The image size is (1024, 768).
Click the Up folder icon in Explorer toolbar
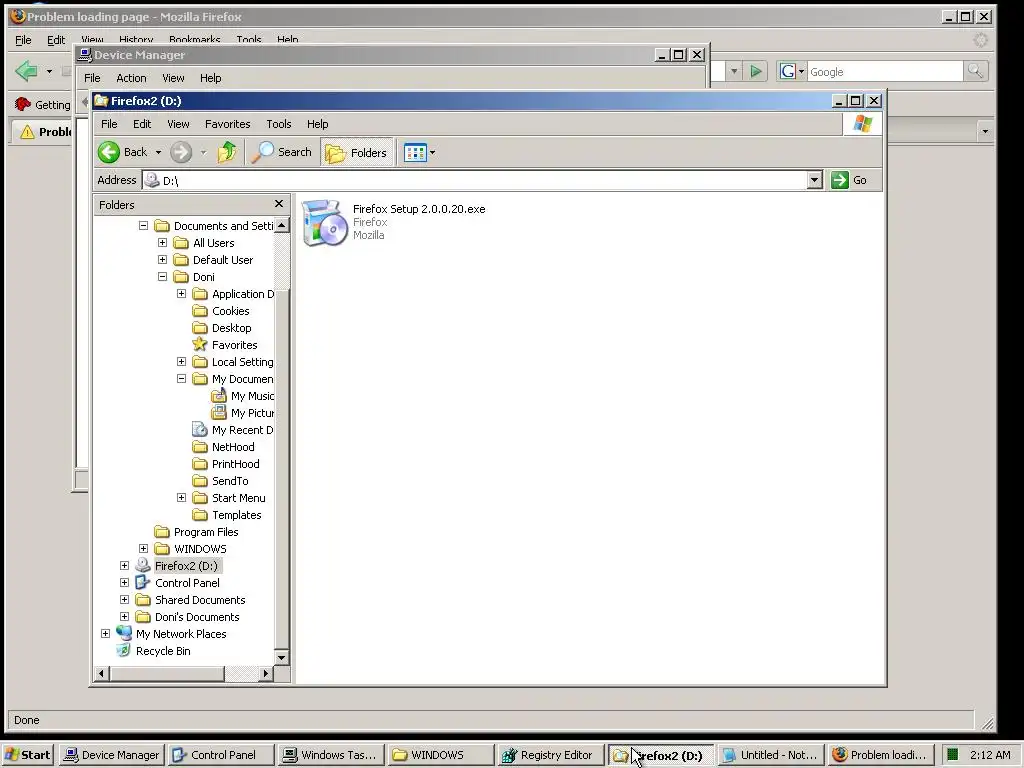[227, 152]
